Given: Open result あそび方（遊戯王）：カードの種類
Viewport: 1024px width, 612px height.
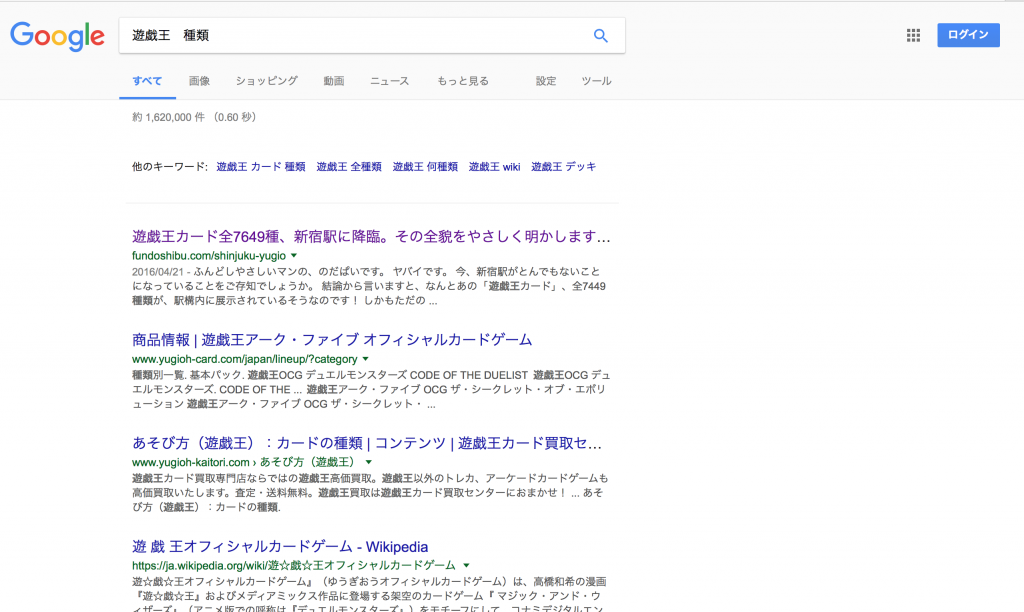Looking at the screenshot, I should (367, 443).
